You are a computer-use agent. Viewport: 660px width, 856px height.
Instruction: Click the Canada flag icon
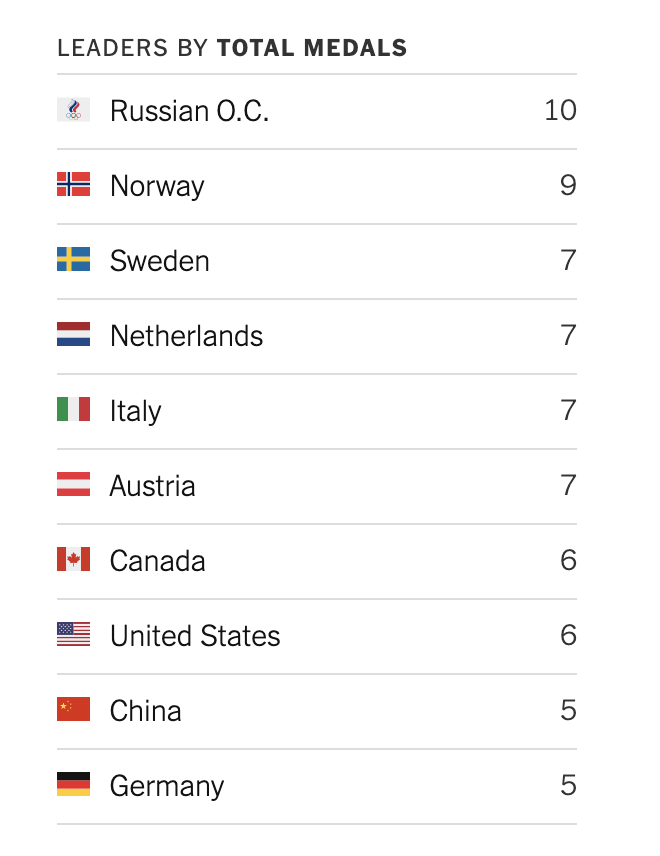[x=73, y=560]
